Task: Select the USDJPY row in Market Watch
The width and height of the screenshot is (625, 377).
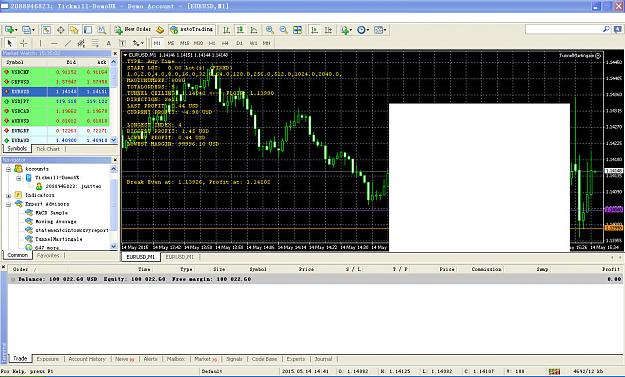Action: pyautogui.click(x=56, y=101)
